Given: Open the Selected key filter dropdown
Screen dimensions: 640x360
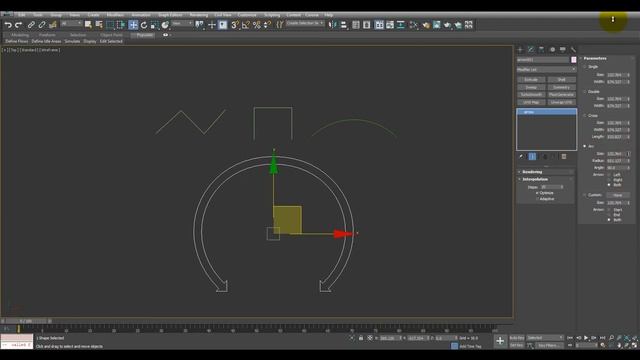Looking at the screenshot, I should coord(545,338).
